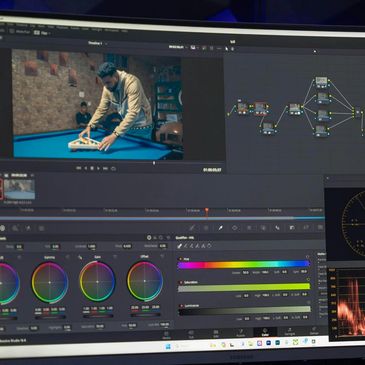This screenshot has height=365, width=365.
Task: Toggle the Hue qualifier enable dot
Action: 181,259
